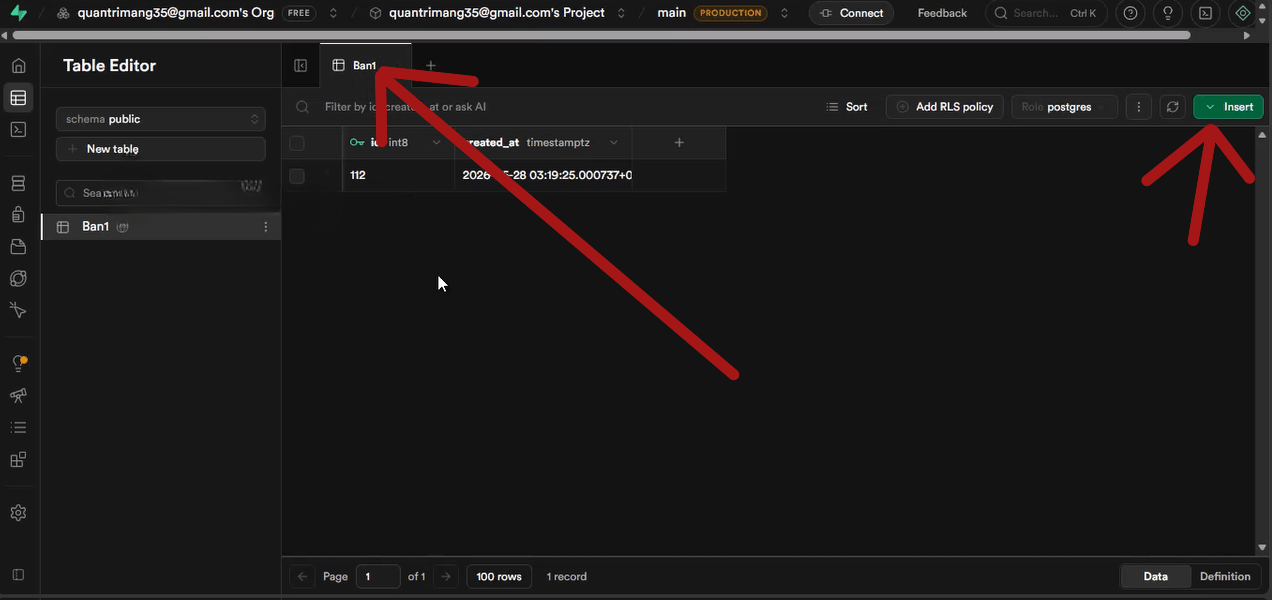Image resolution: width=1272 pixels, height=600 pixels.
Task: Open the Authentication lock icon in sidebar
Action: [18, 215]
